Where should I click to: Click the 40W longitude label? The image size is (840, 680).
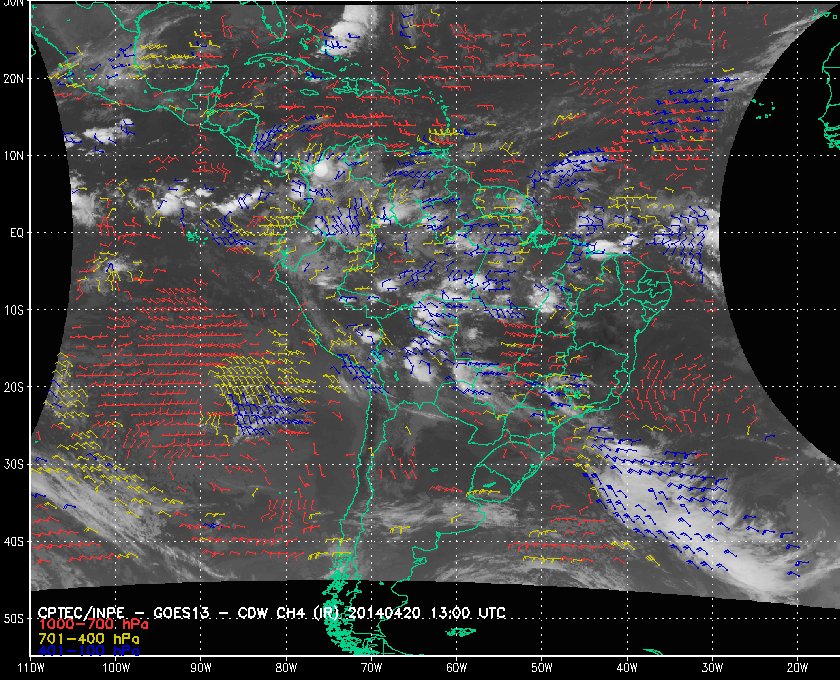pyautogui.click(x=627, y=668)
